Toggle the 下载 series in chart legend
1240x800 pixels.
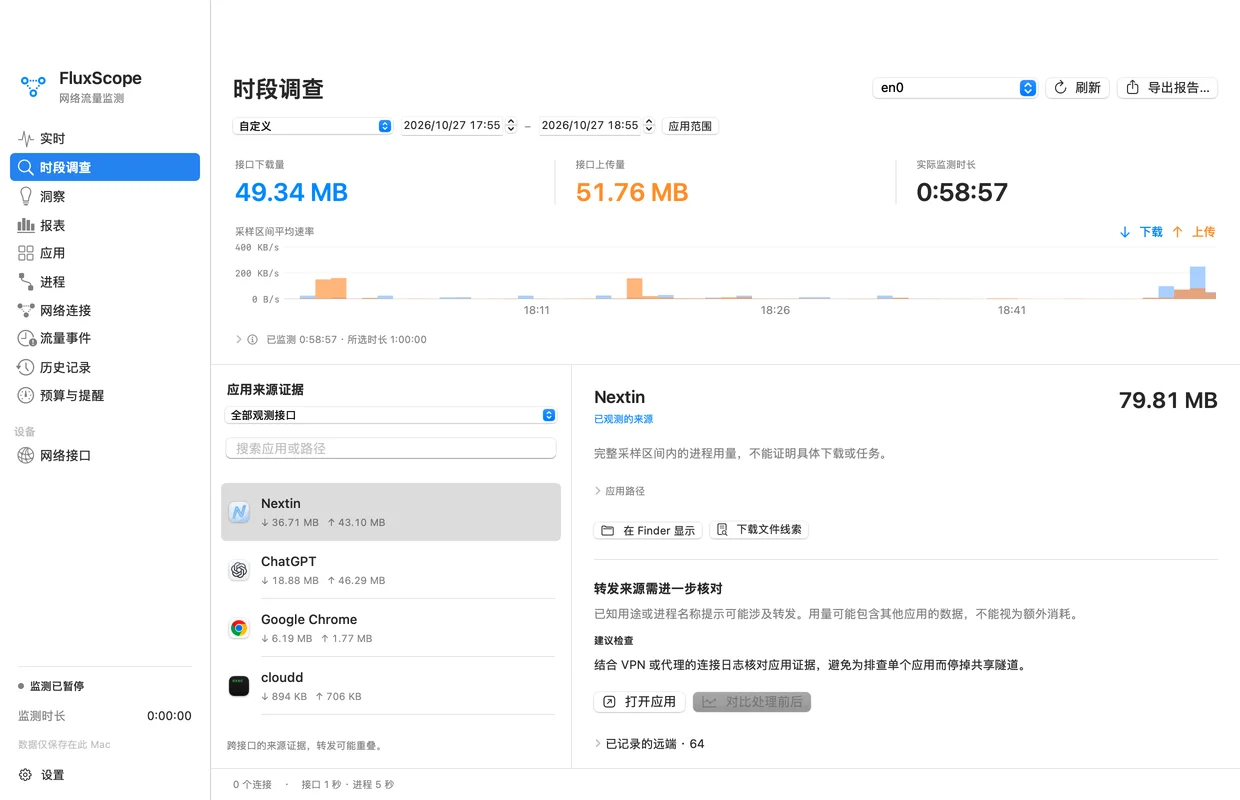[x=1141, y=232]
